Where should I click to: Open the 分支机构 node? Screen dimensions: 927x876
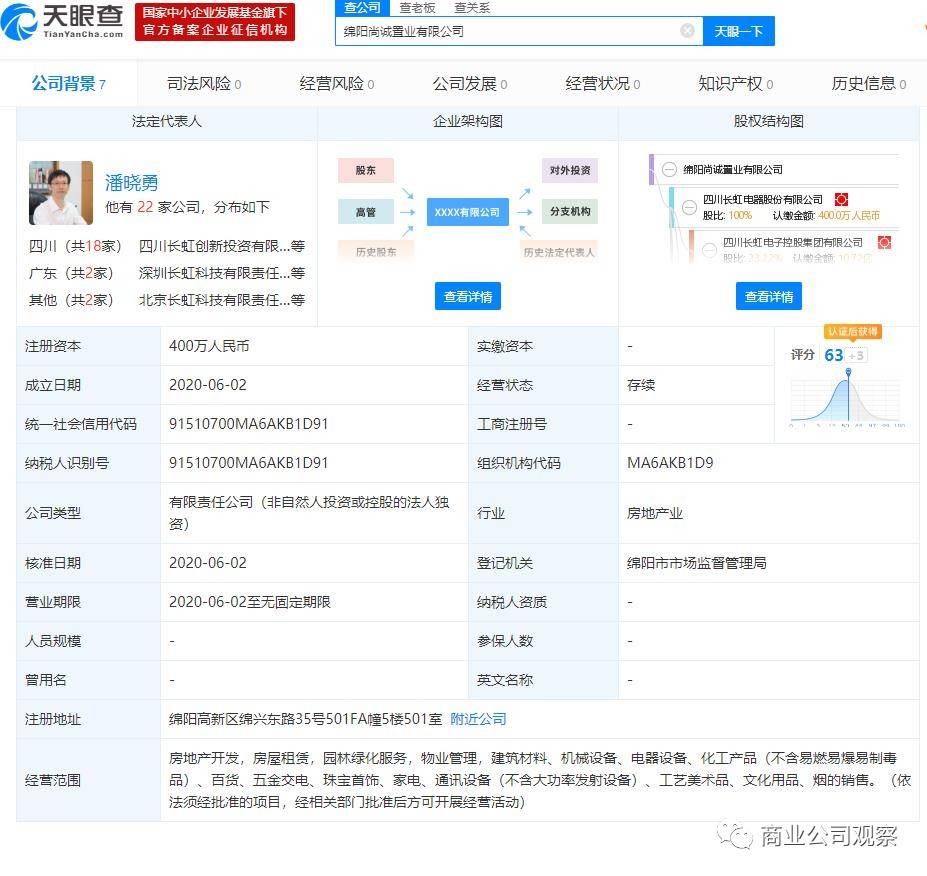pos(570,211)
